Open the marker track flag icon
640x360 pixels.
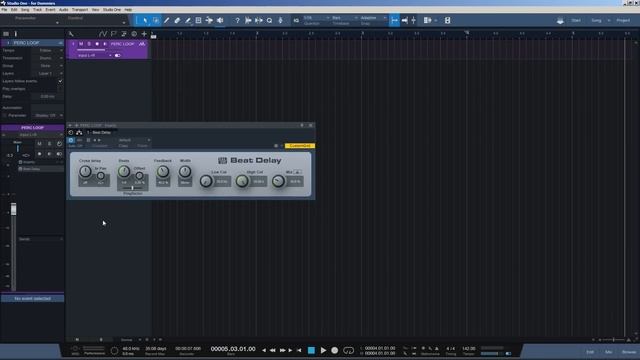[113, 34]
